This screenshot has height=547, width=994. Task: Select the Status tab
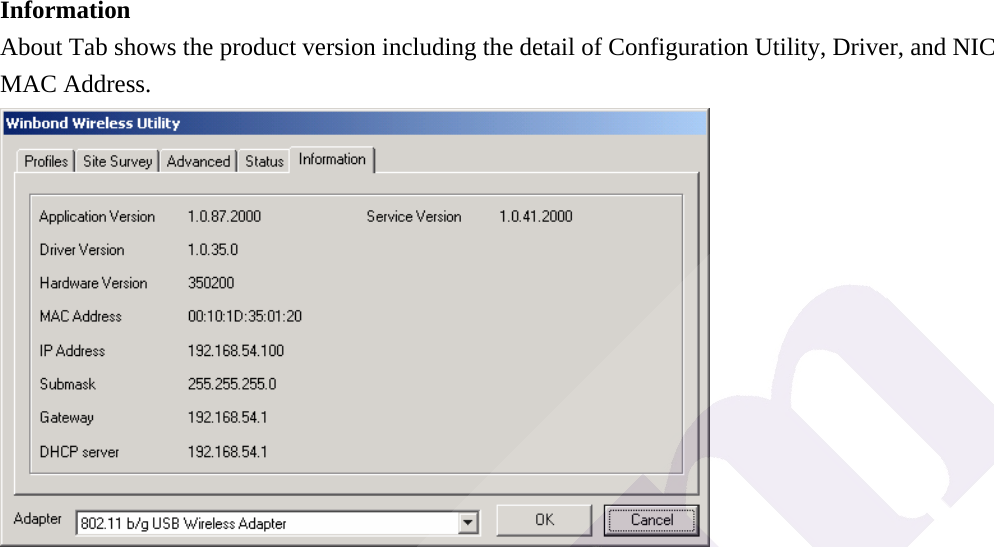[x=264, y=161]
